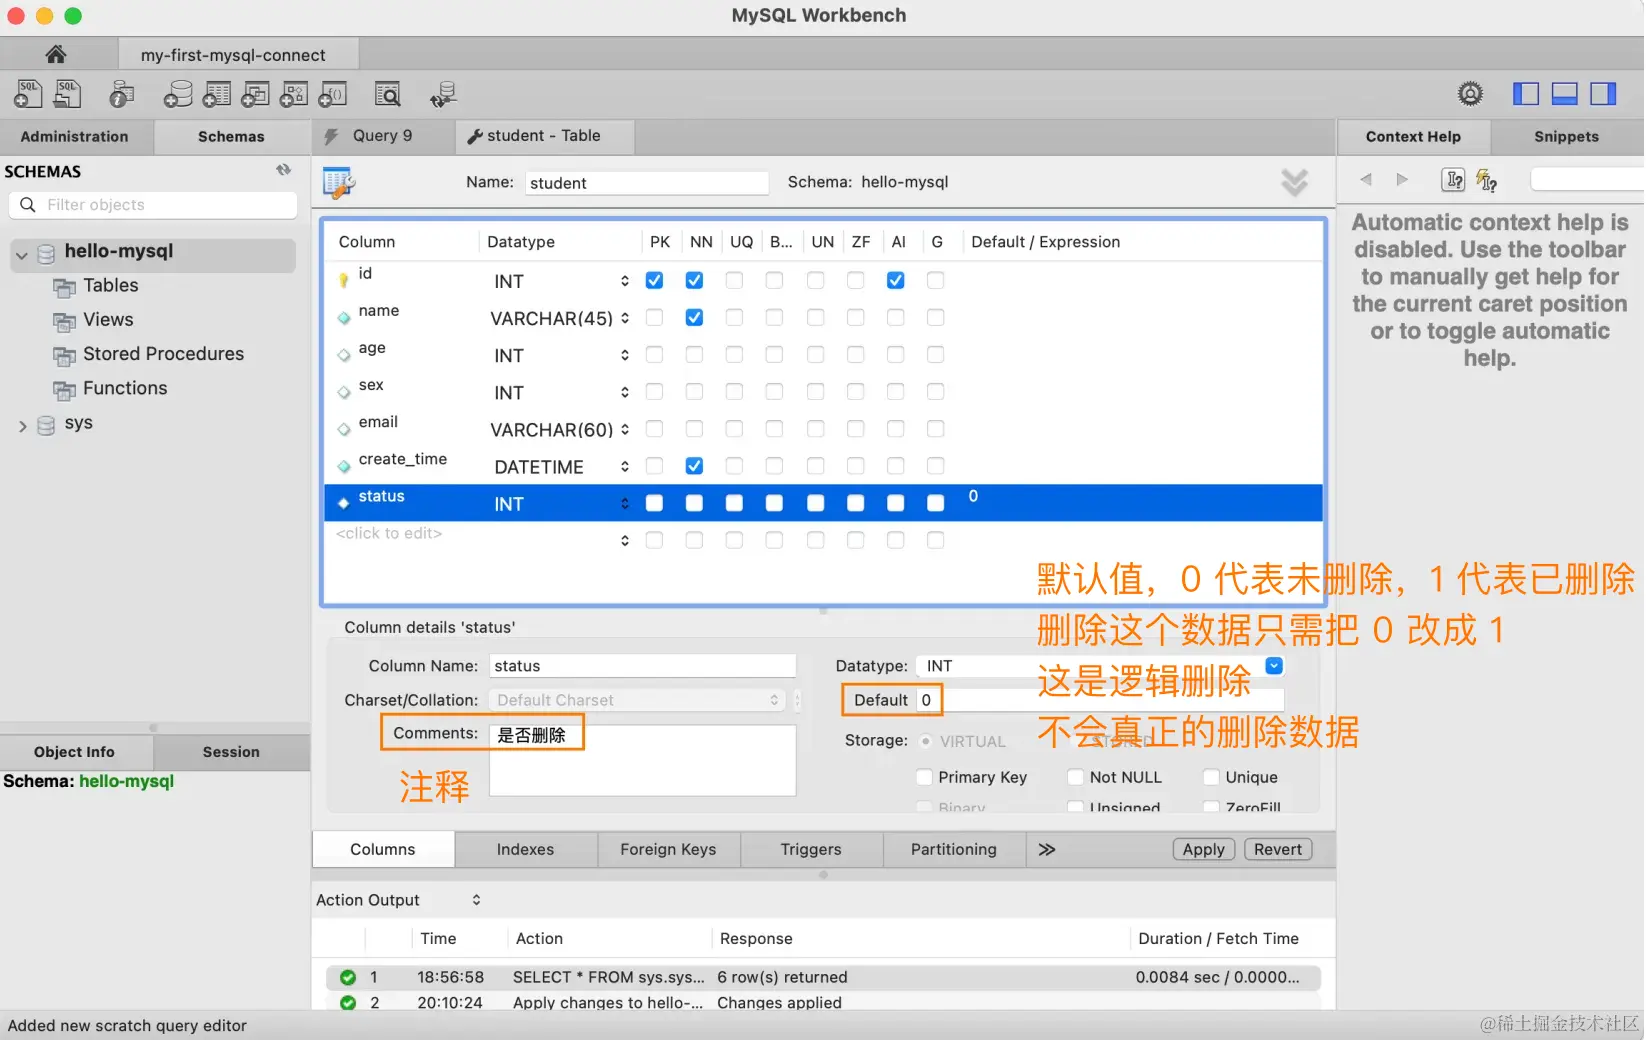Reconnect to DBMS icon
Screen dimensions: 1646x1040
pyautogui.click(x=443, y=94)
